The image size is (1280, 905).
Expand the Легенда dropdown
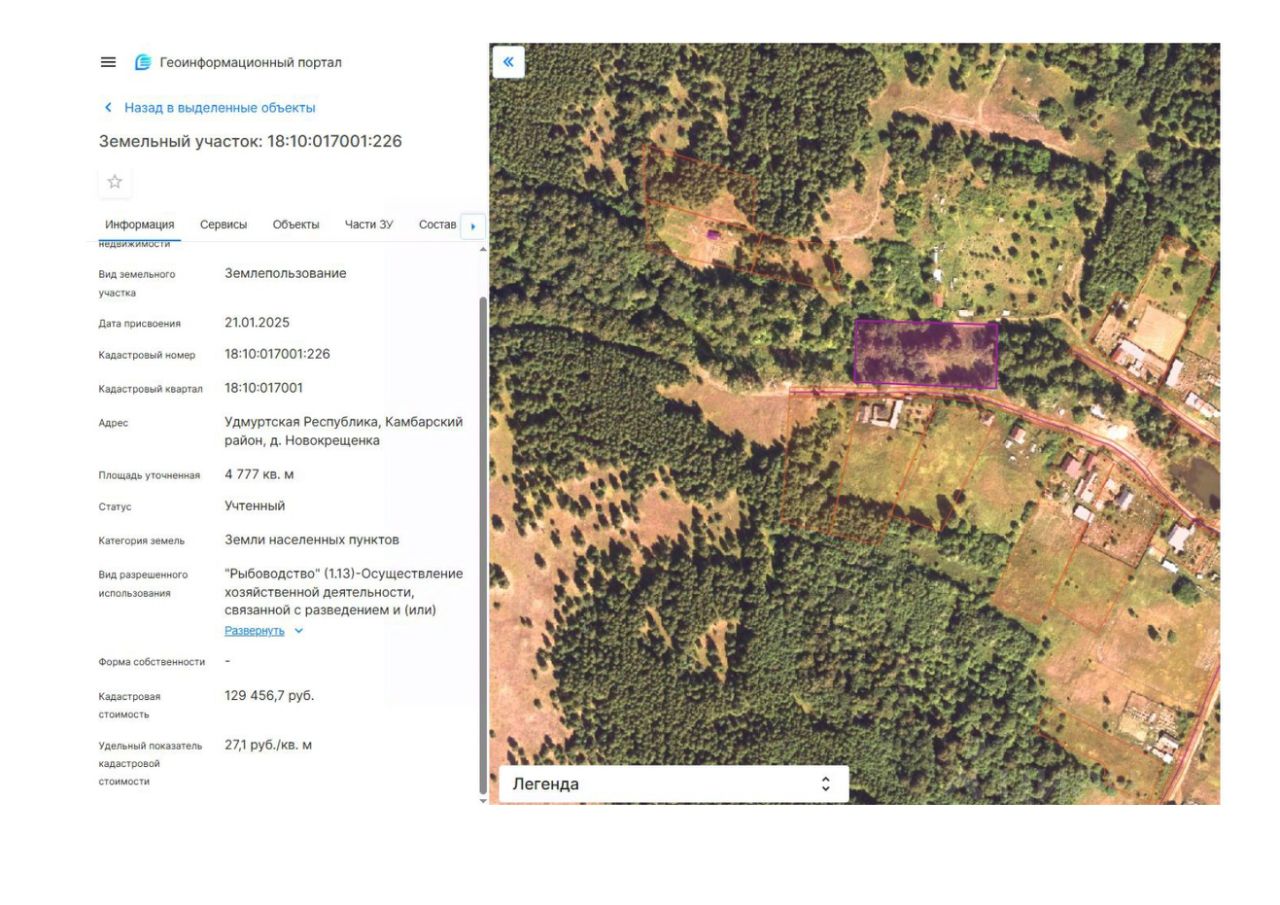click(673, 784)
